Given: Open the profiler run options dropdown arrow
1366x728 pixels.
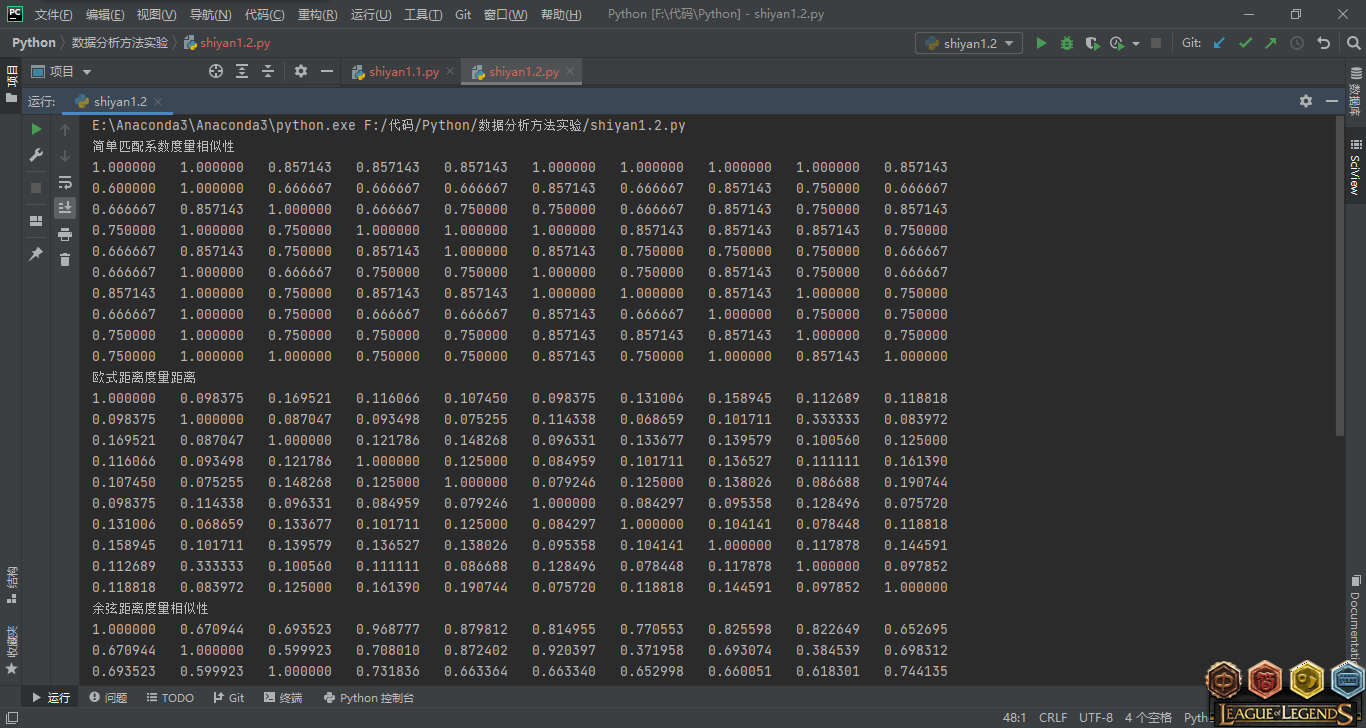Looking at the screenshot, I should coord(1136,44).
